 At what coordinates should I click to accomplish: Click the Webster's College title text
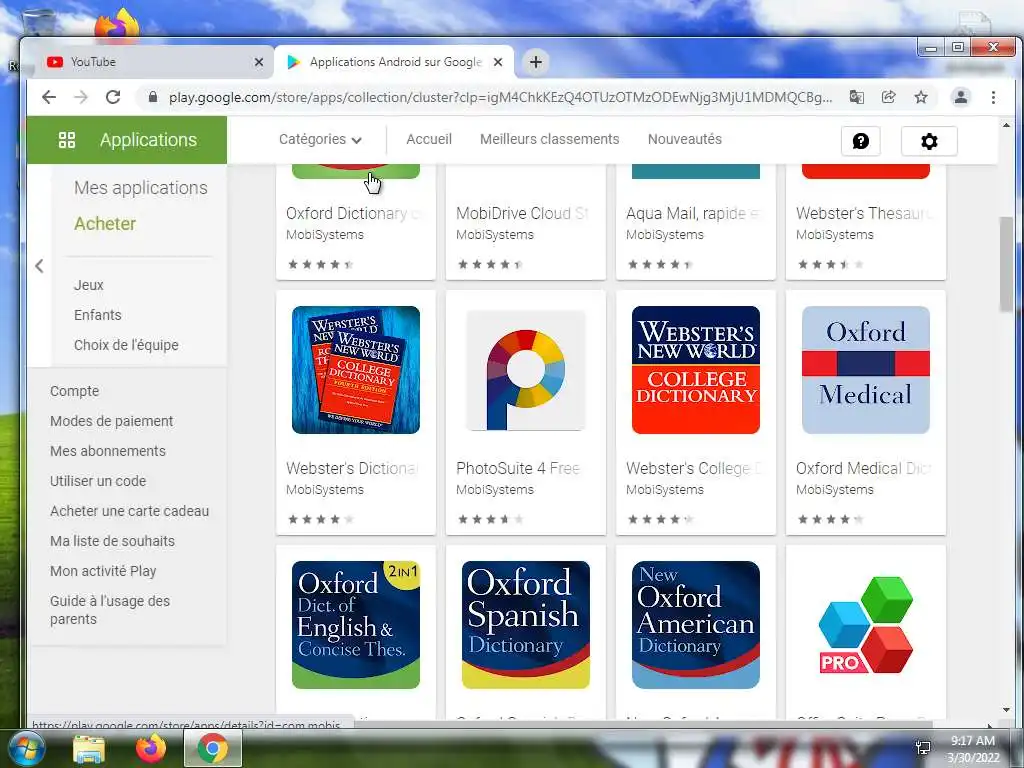(x=694, y=468)
